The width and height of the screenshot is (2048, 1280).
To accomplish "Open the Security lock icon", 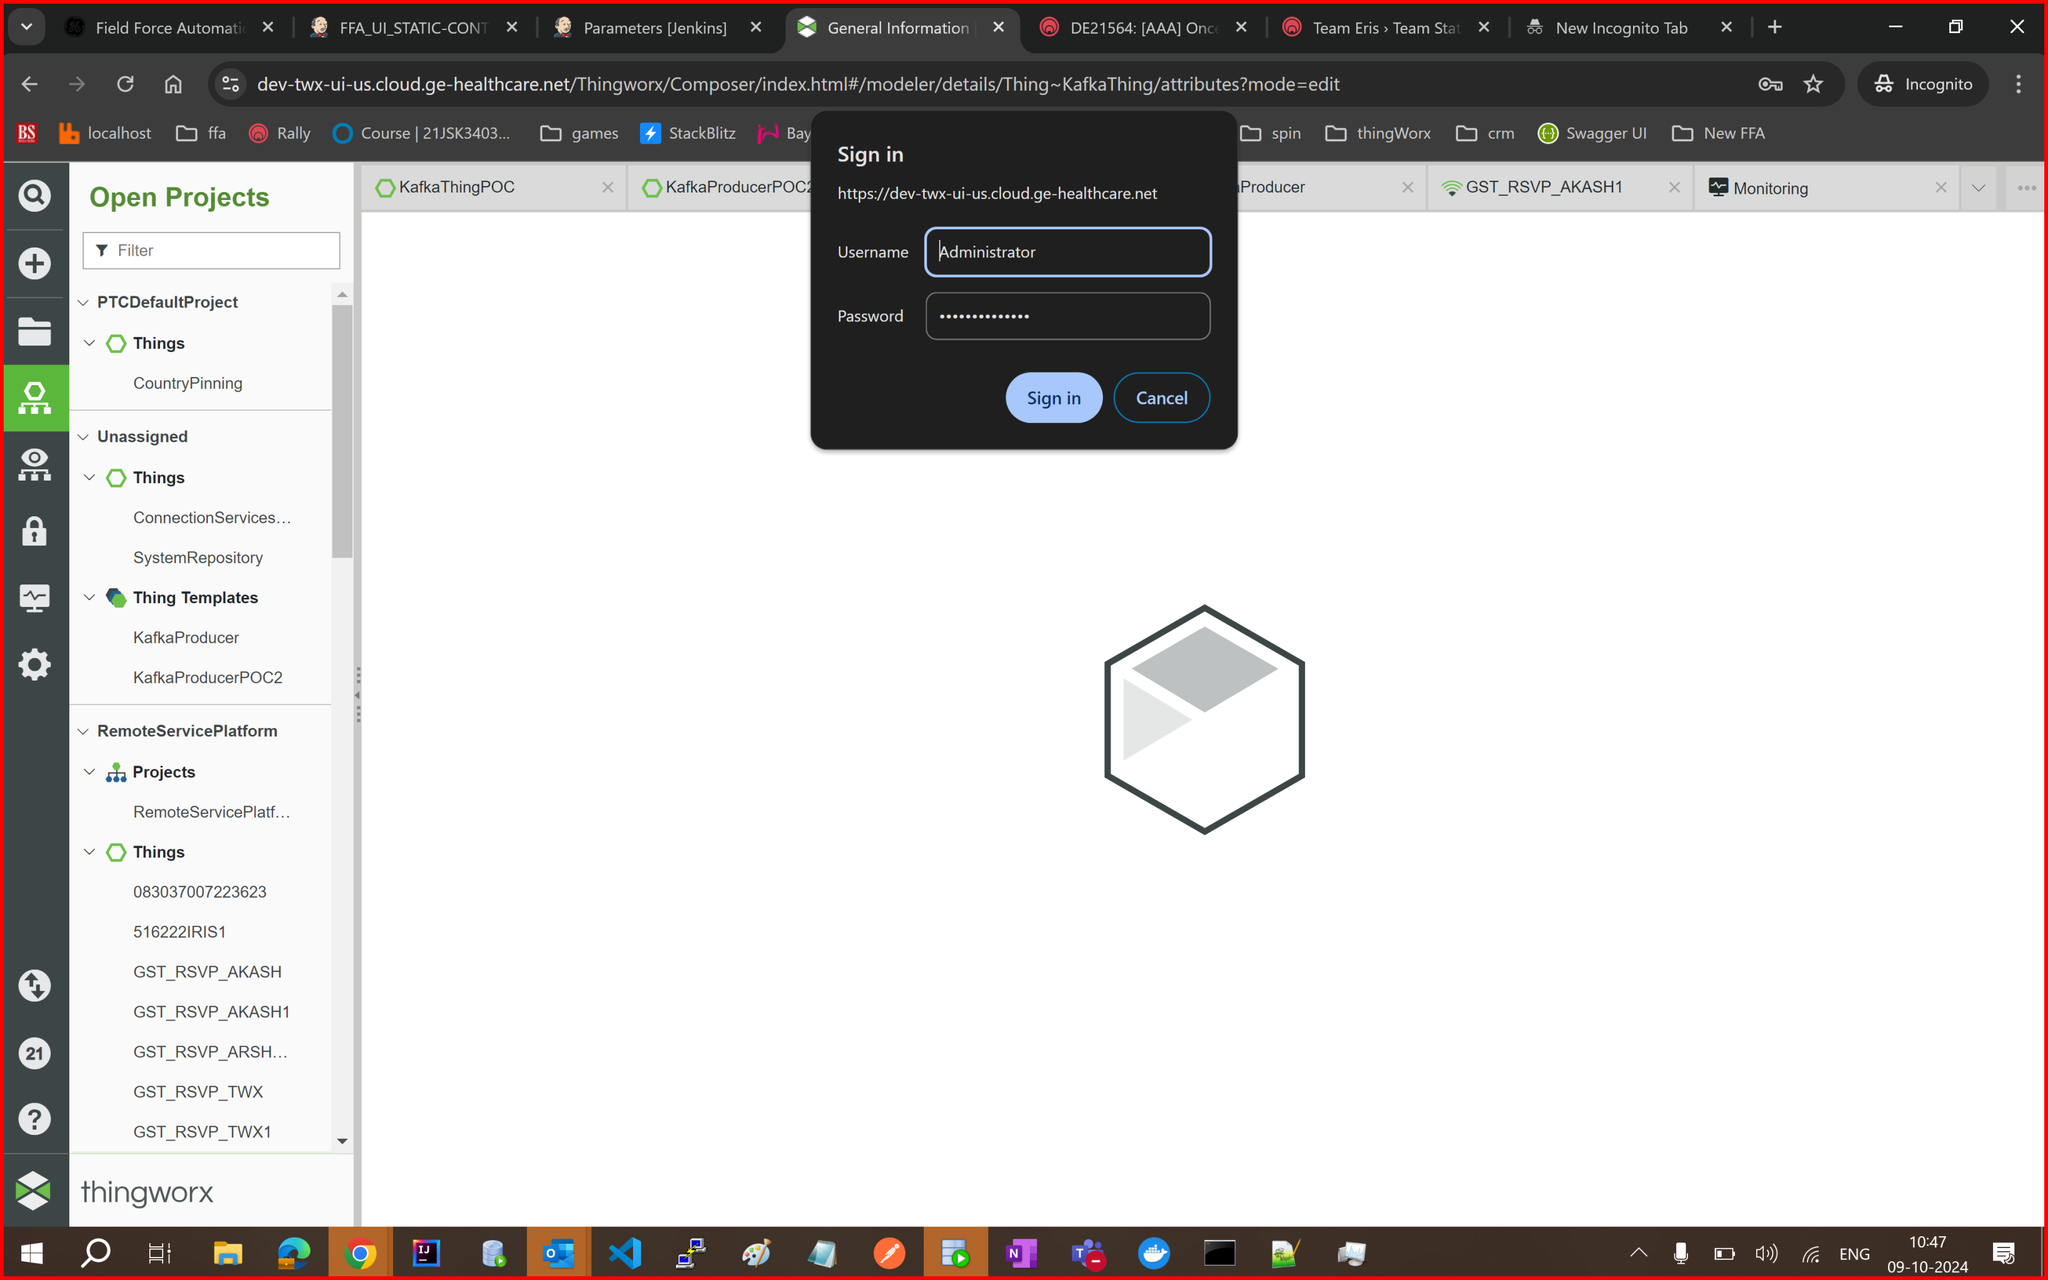I will (35, 531).
